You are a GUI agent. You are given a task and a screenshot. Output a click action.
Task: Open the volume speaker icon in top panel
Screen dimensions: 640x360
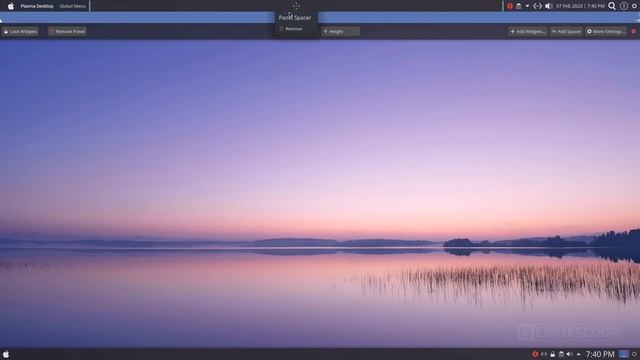(549, 6)
